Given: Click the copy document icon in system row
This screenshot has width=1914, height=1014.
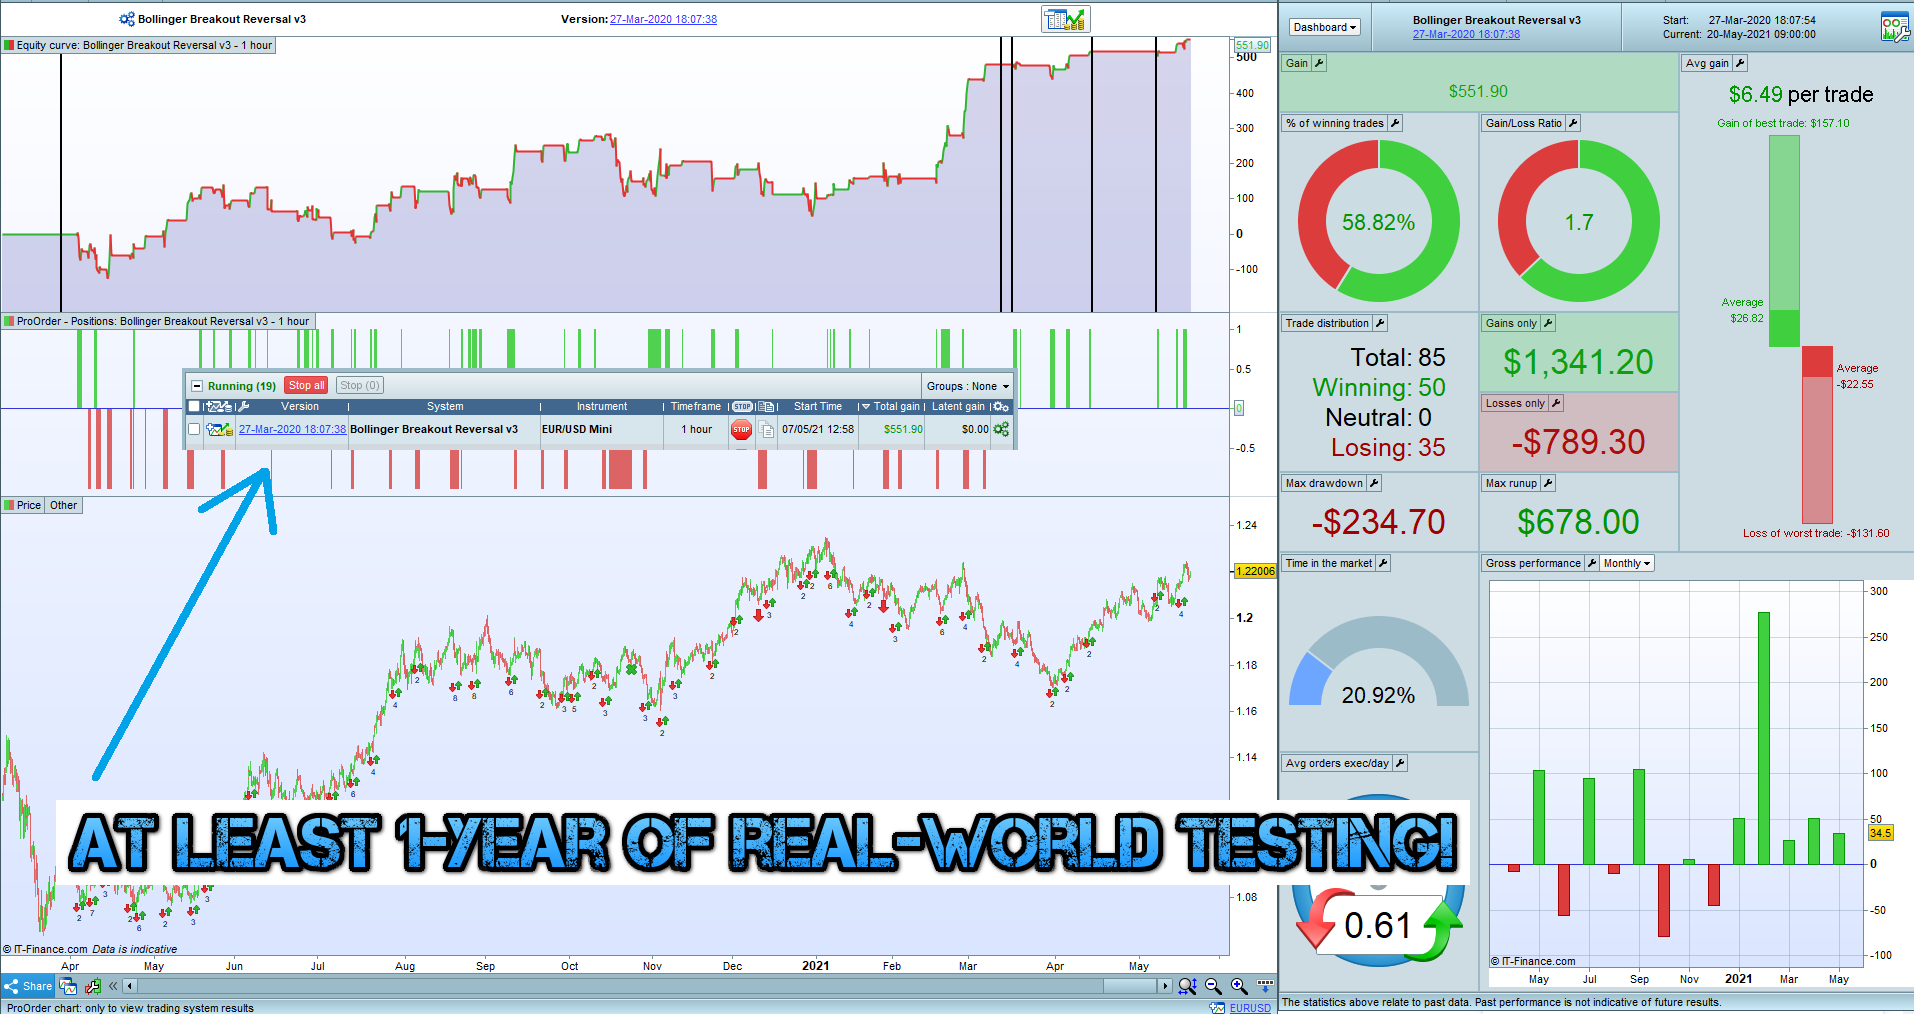Looking at the screenshot, I should click(x=766, y=429).
